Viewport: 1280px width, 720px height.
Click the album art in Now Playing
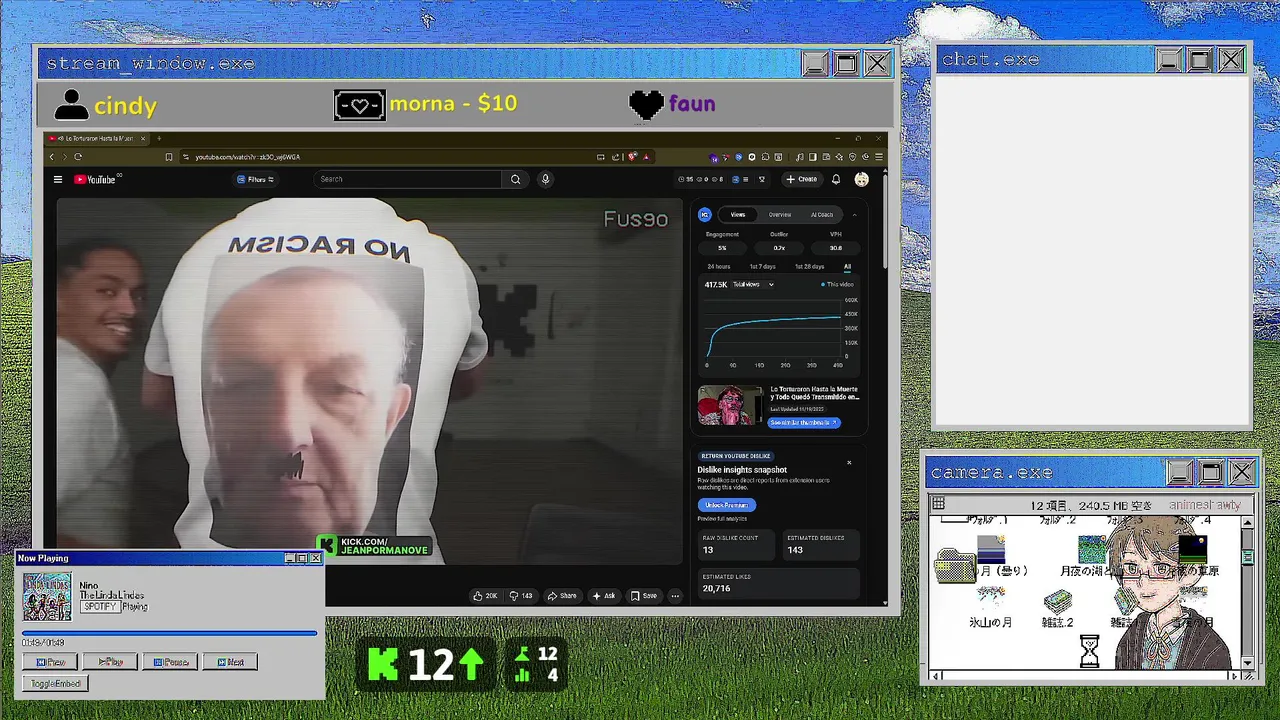pyautogui.click(x=47, y=597)
